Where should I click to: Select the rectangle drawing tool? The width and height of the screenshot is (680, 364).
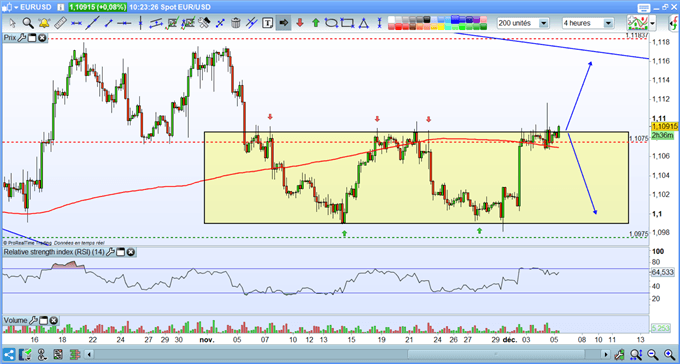coord(347,23)
